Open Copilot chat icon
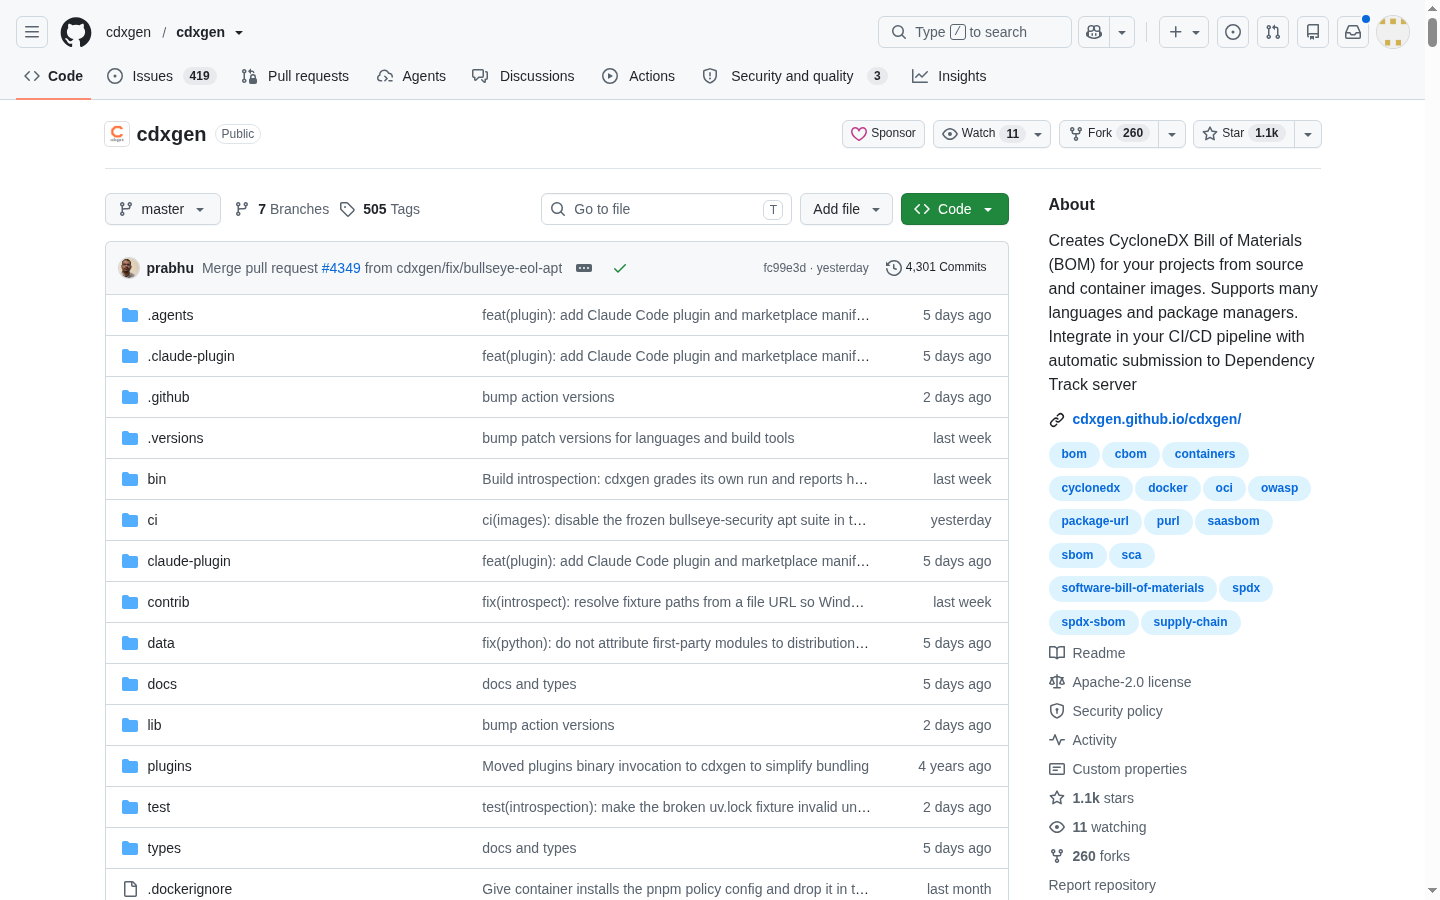 1094,32
